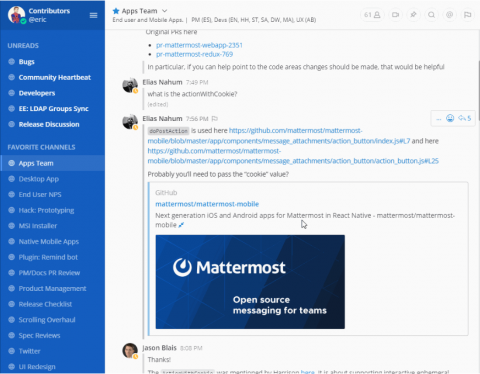Viewport: 480px width, 374px height.
Task: Click the Elias Nahum name at 7:49 PM
Action: (162, 82)
